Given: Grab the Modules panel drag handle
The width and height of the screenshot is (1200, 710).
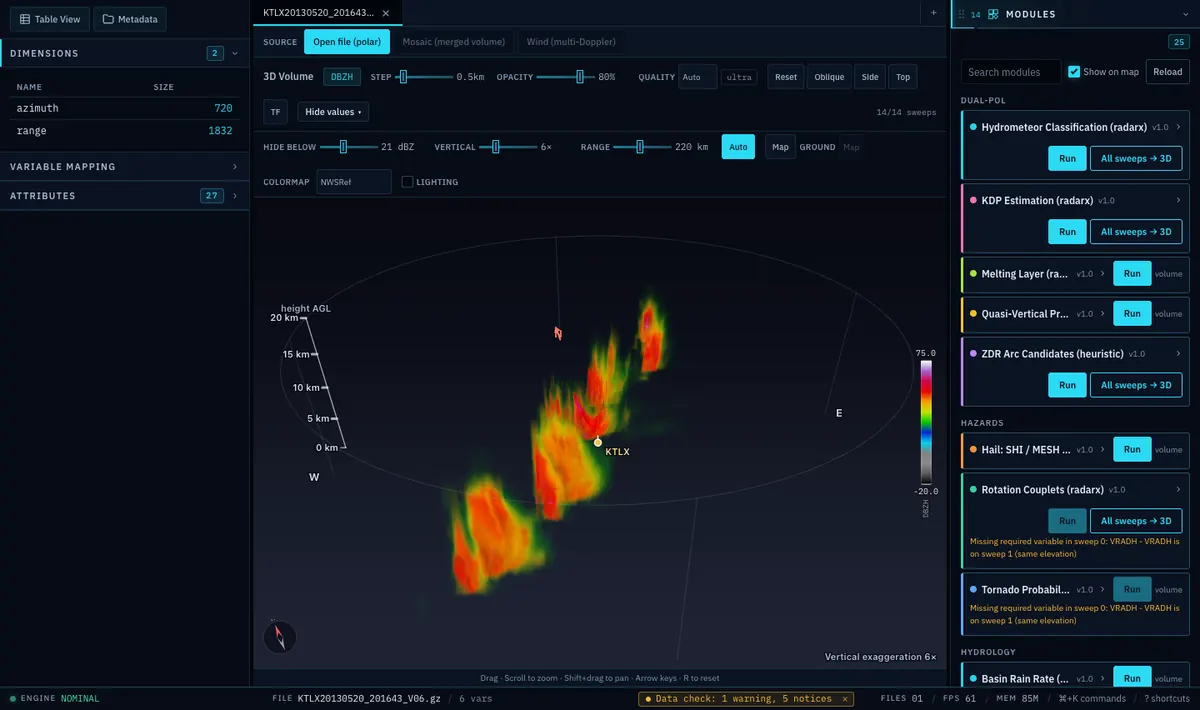Looking at the screenshot, I should pos(962,14).
